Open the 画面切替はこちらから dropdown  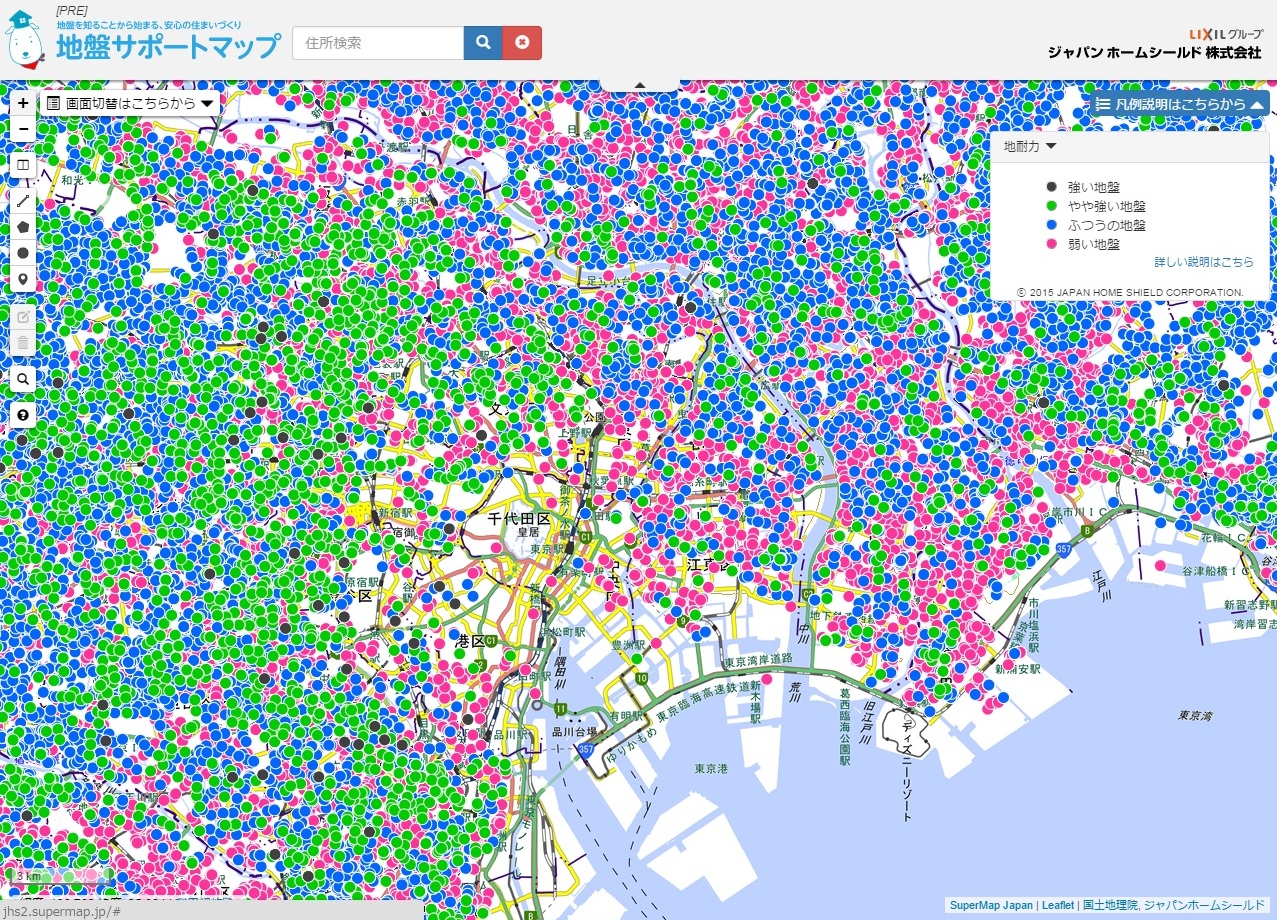coord(130,103)
